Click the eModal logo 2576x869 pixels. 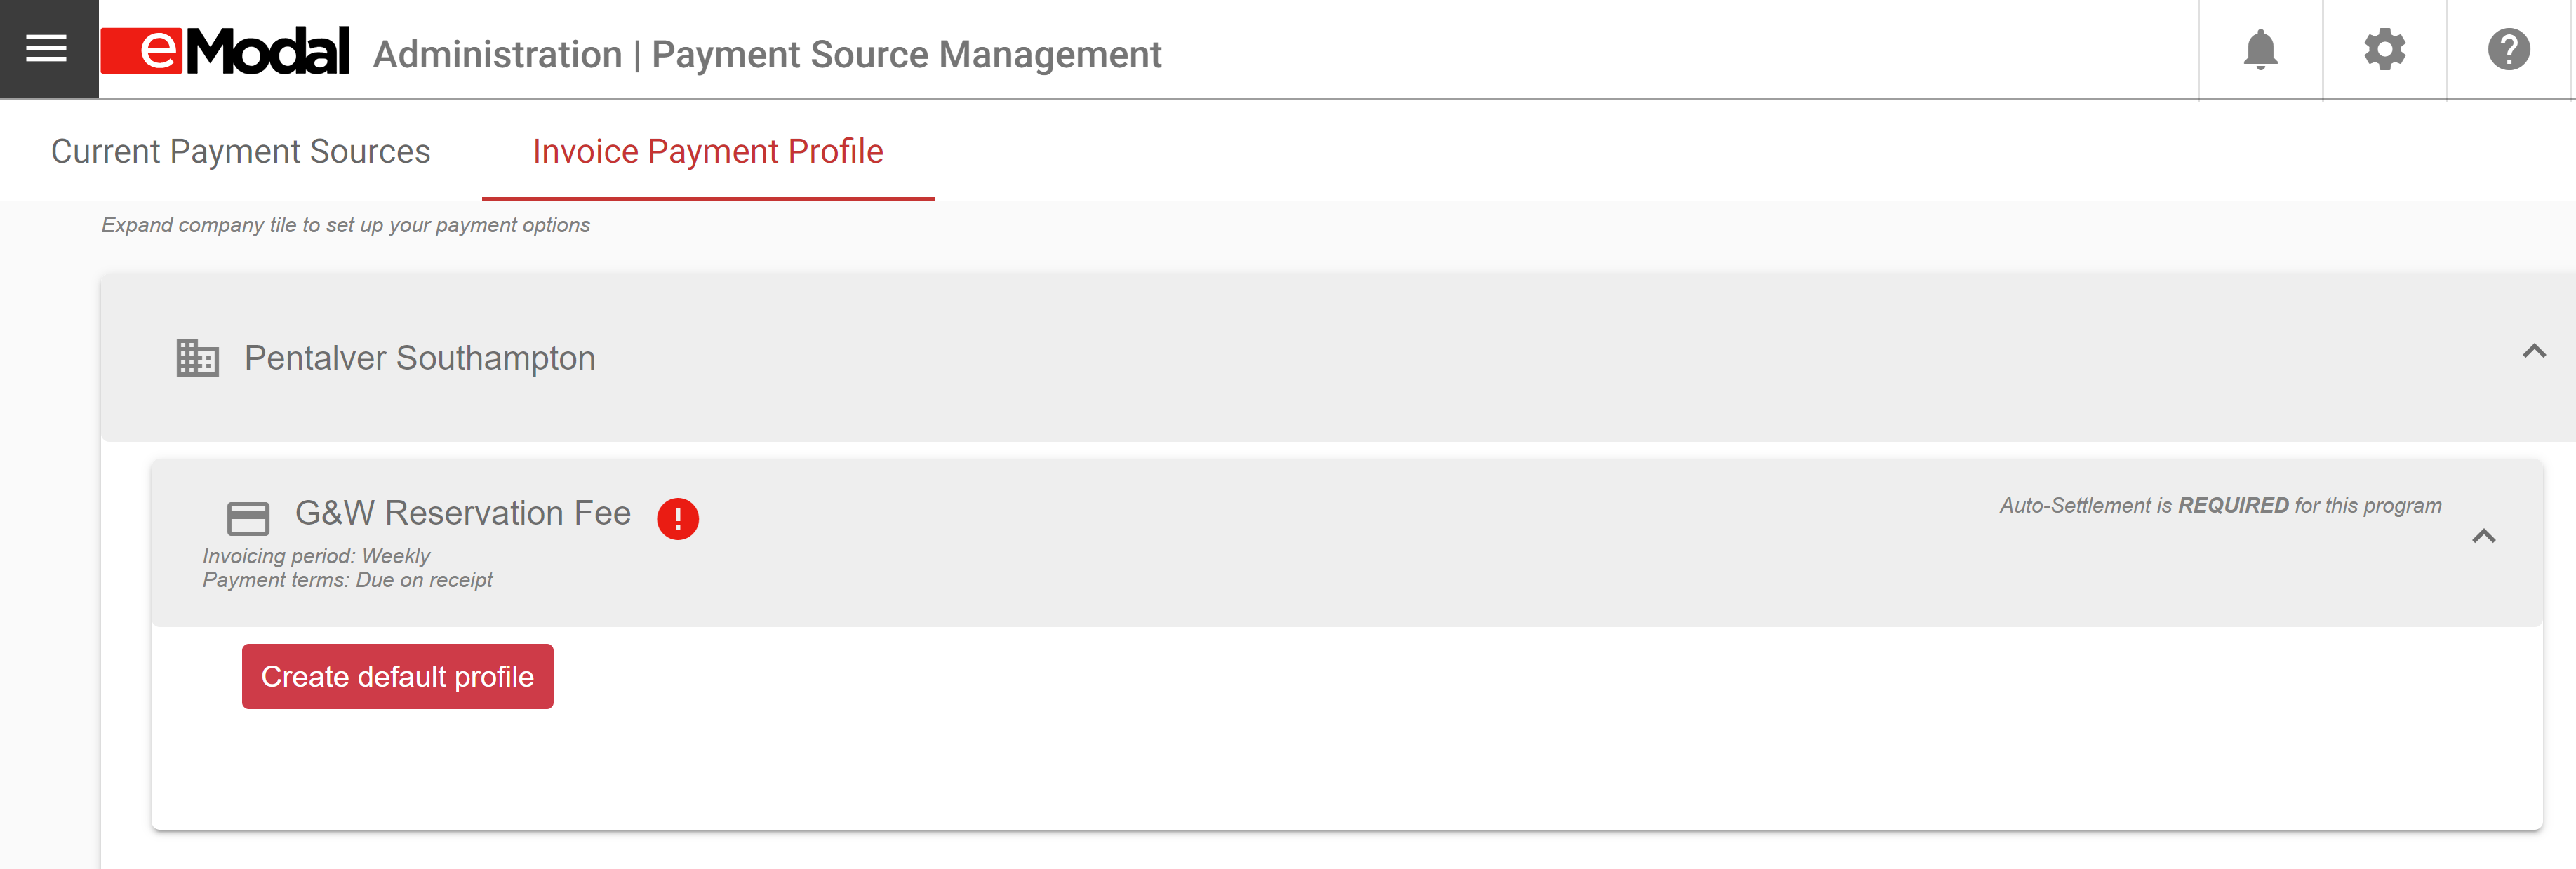[x=225, y=51]
